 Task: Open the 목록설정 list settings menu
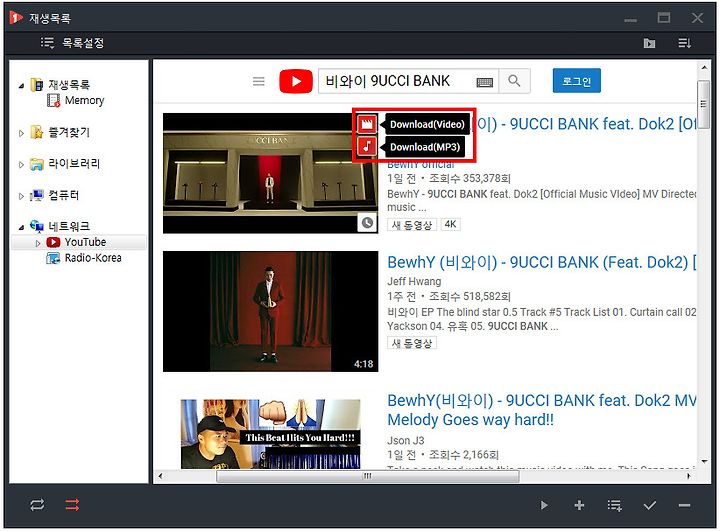(73, 43)
